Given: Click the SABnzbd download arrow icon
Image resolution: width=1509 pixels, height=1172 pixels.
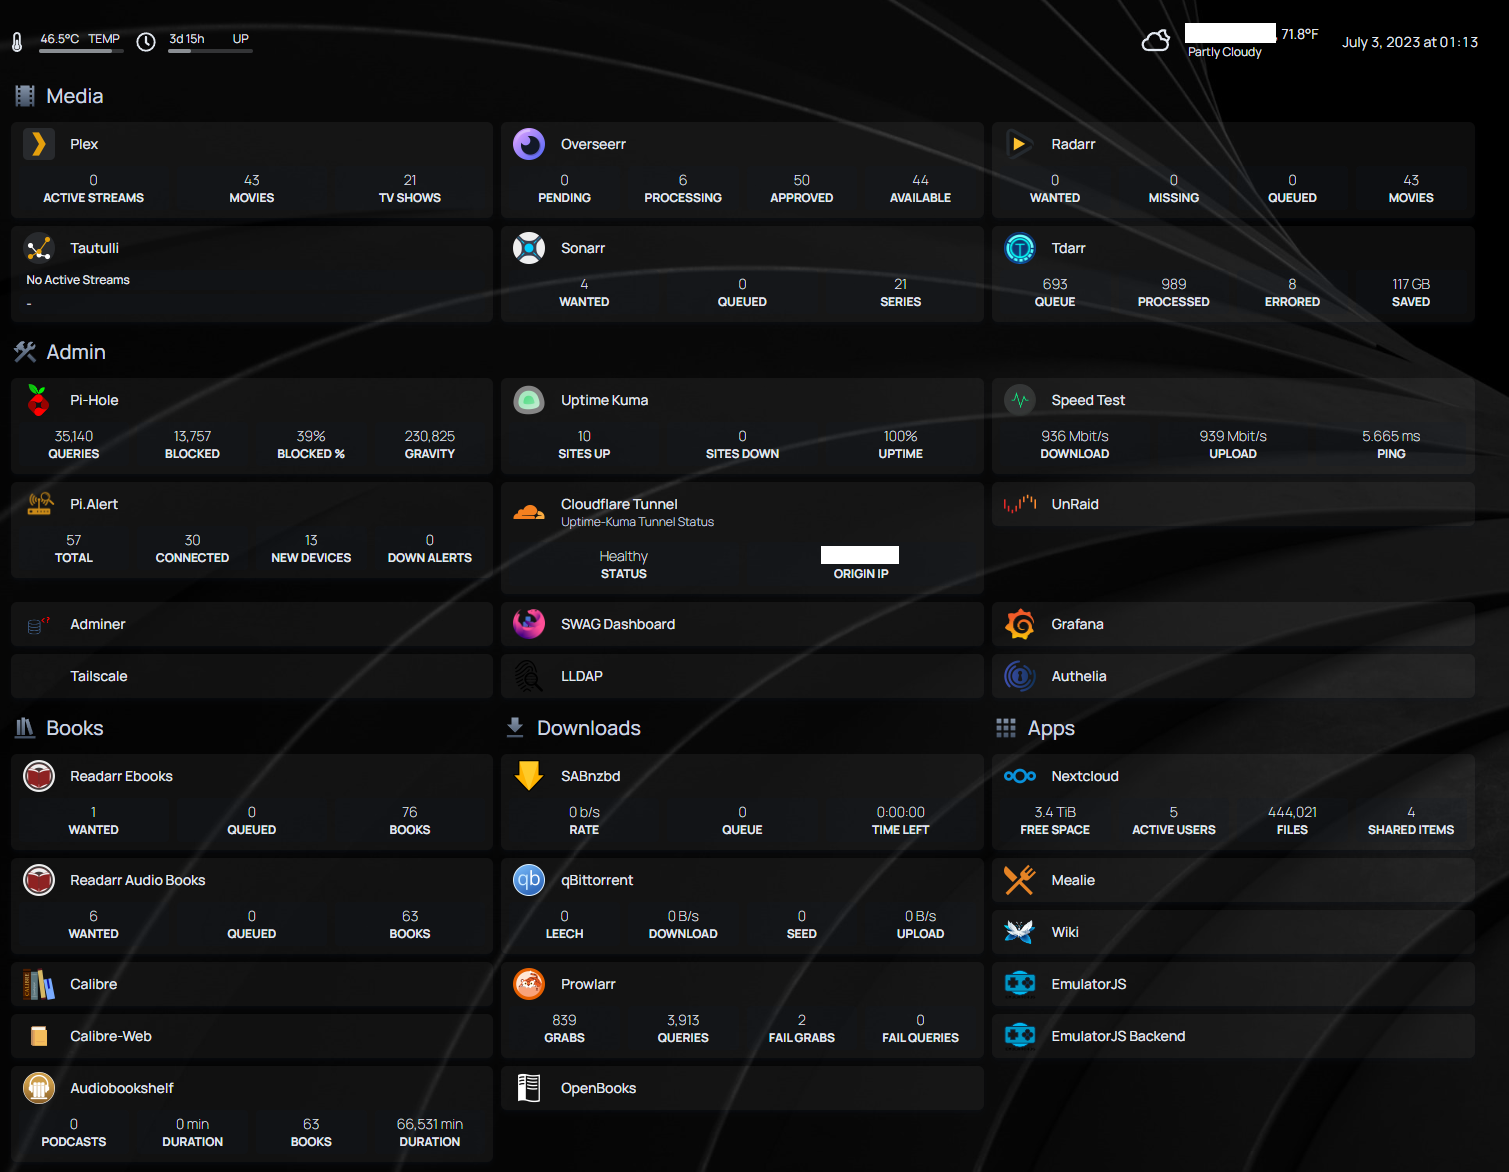Looking at the screenshot, I should (529, 776).
